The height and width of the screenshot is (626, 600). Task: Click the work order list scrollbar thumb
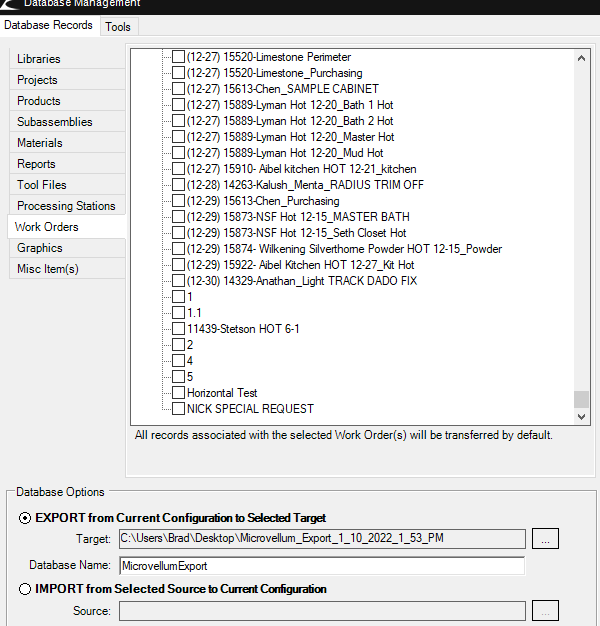pyautogui.click(x=581, y=399)
